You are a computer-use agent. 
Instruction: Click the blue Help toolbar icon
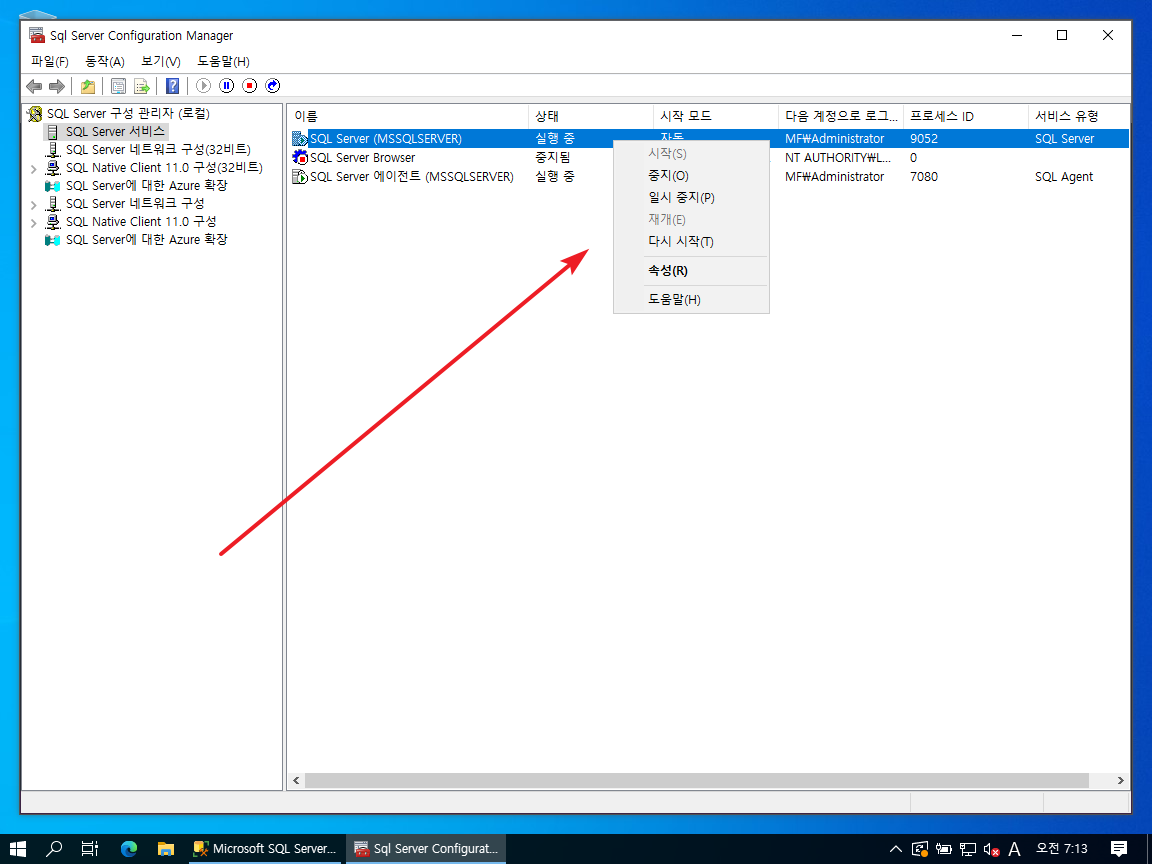[173, 86]
